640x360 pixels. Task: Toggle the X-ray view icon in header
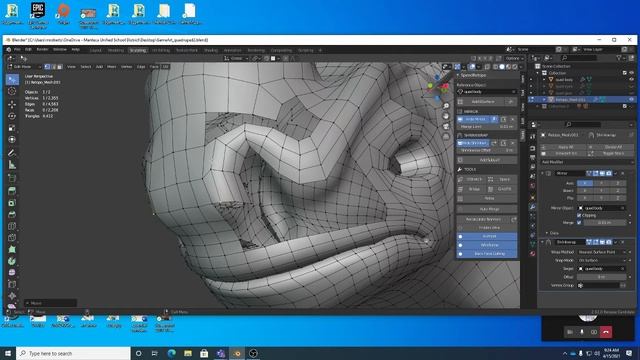[x=488, y=67]
